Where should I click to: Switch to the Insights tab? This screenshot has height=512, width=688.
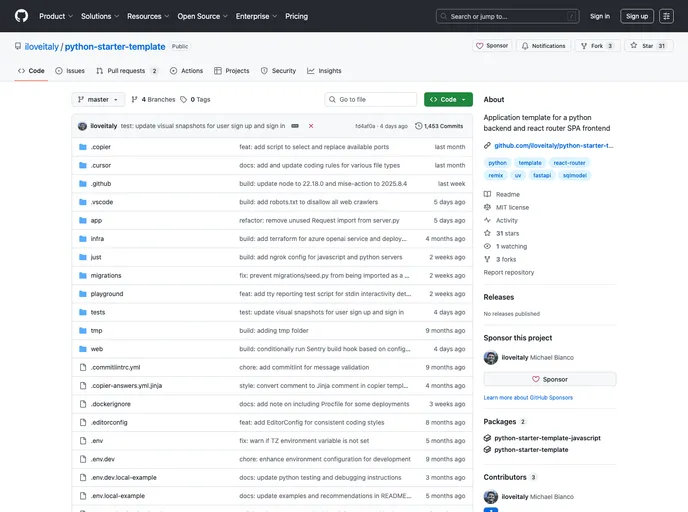pyautogui.click(x=324, y=71)
